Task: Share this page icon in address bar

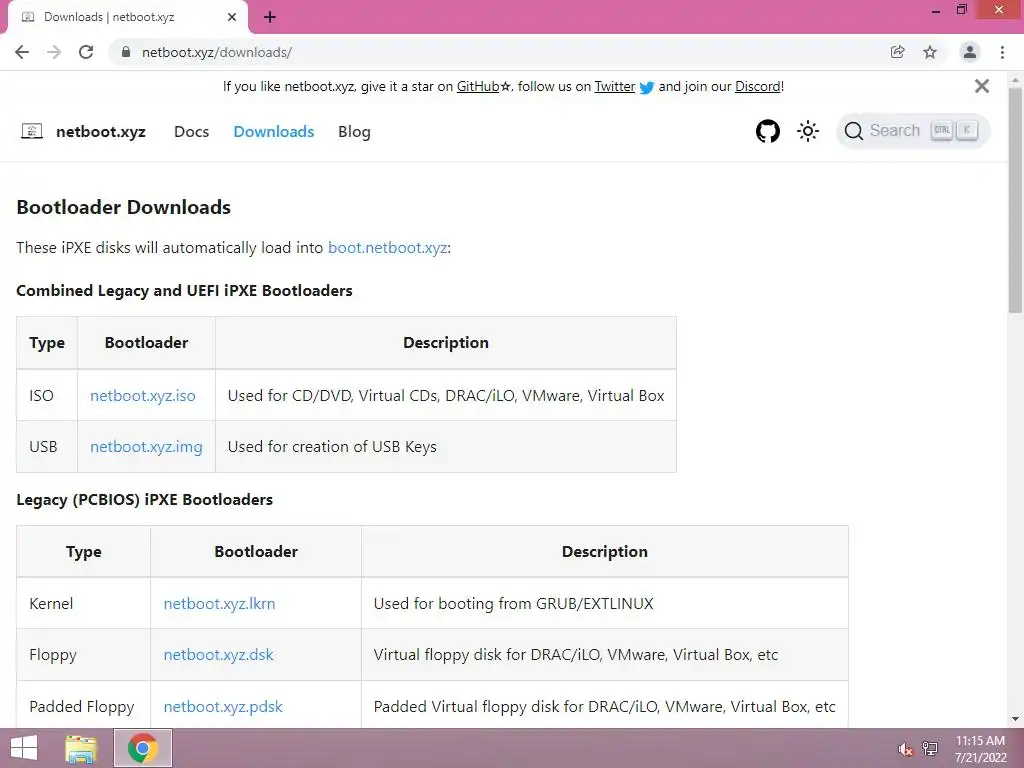Action: pos(897,52)
